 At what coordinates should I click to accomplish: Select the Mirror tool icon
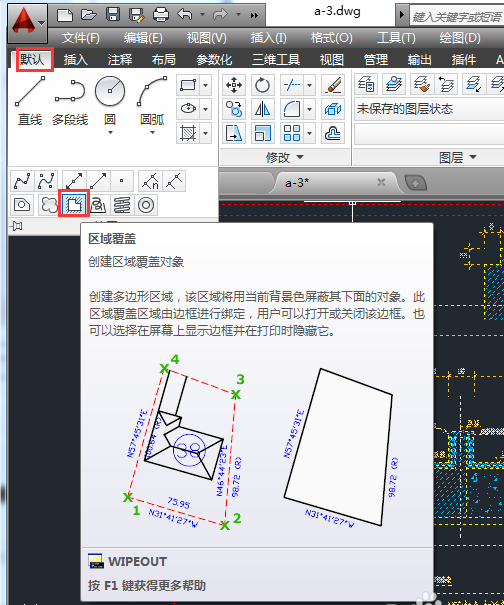tap(262, 110)
